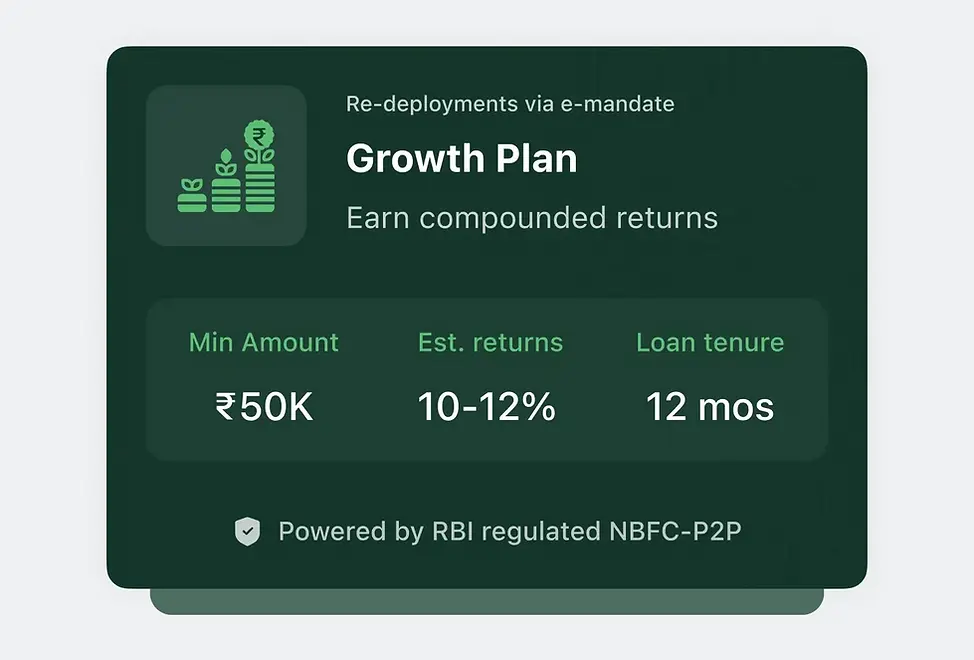974x660 pixels.
Task: Click the empty space in the stats panel left of ₹50K
Action: pos(181,407)
